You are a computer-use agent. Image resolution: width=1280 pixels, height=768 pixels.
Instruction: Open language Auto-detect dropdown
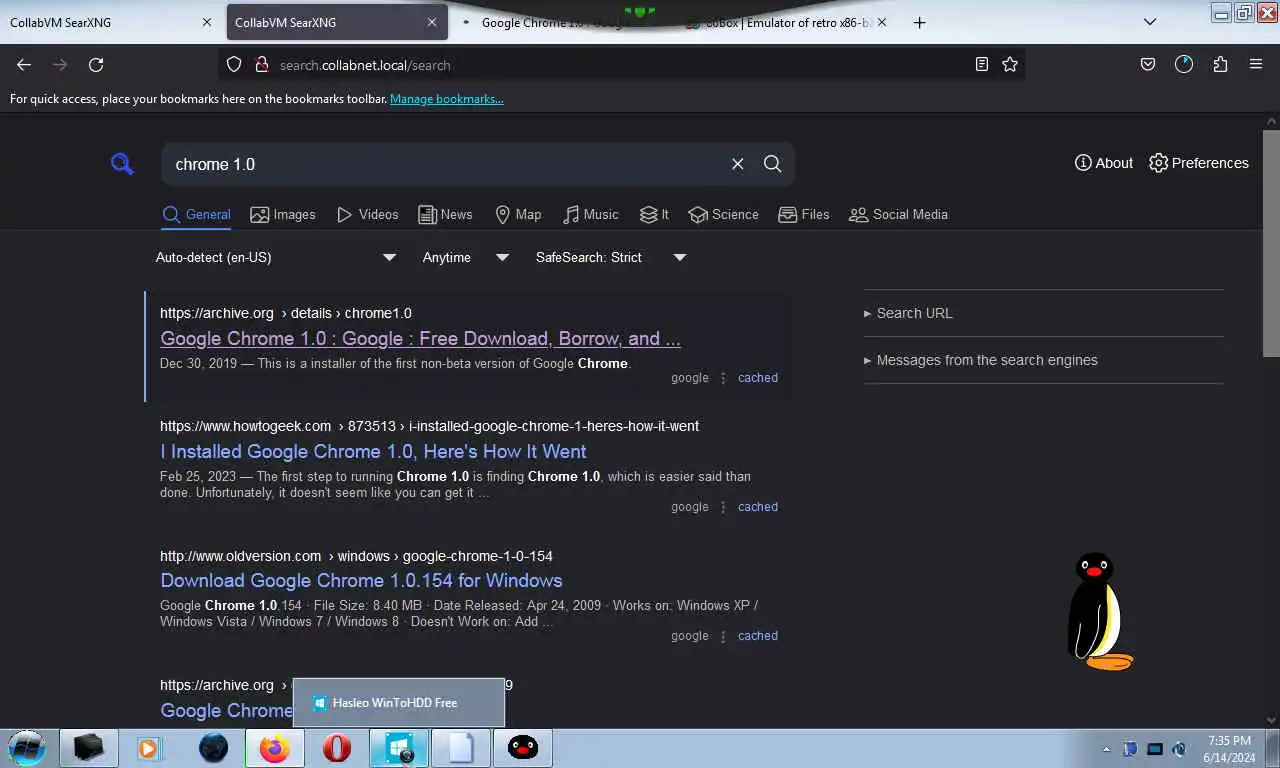point(276,257)
